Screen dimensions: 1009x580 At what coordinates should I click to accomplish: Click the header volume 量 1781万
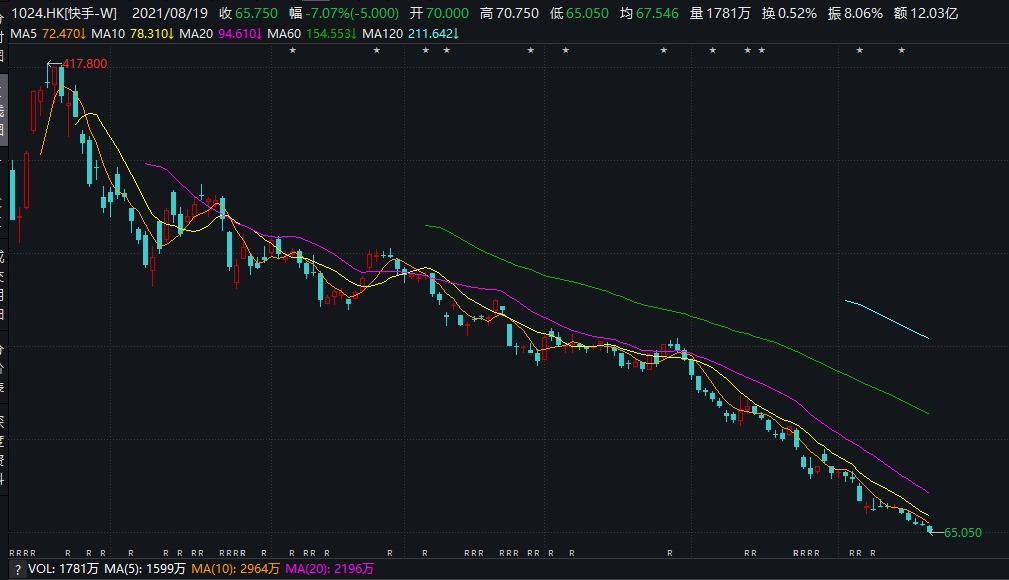pyautogui.click(x=720, y=13)
